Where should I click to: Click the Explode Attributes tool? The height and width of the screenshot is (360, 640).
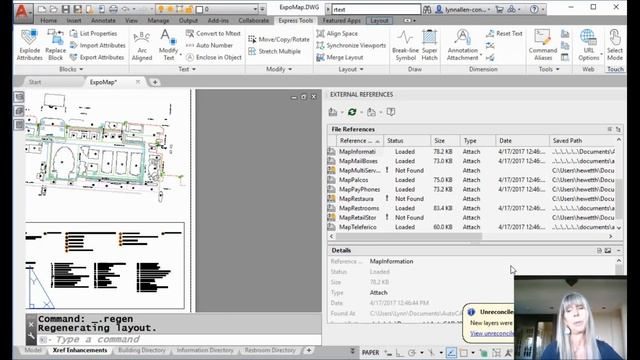(x=29, y=45)
